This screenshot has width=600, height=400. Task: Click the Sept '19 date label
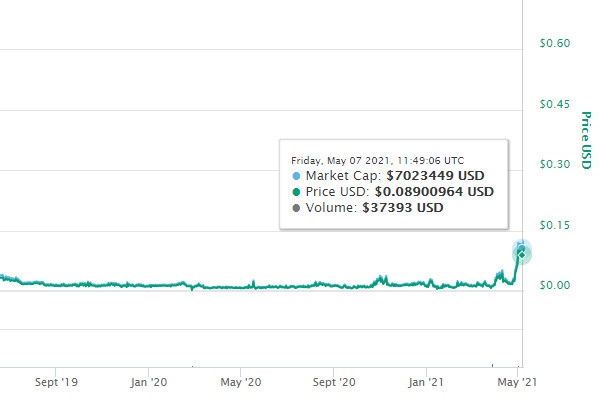(56, 382)
